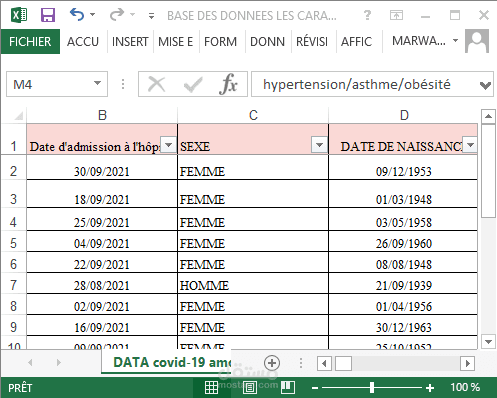Undo the last action

pyautogui.click(x=77, y=15)
